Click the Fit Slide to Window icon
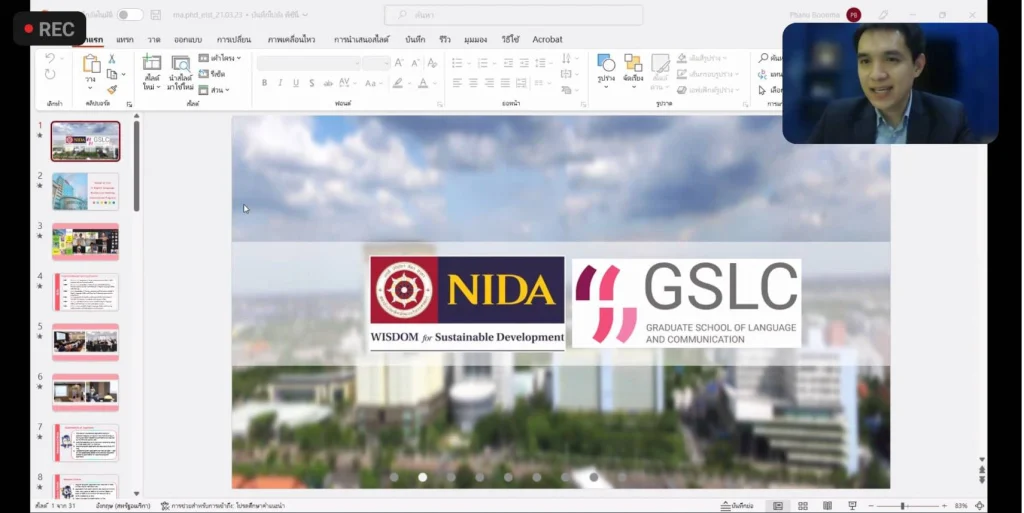 click(979, 506)
